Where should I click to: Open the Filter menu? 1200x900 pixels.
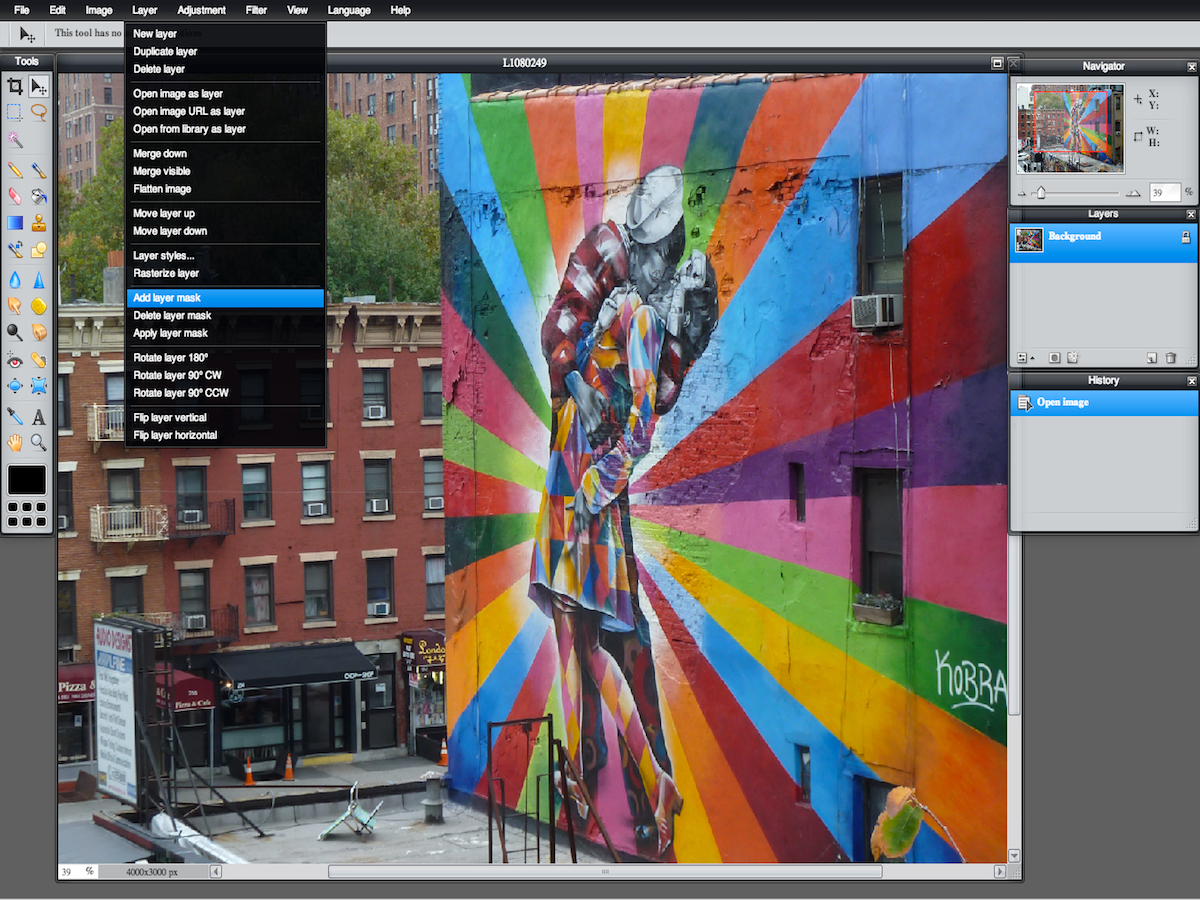(x=256, y=10)
